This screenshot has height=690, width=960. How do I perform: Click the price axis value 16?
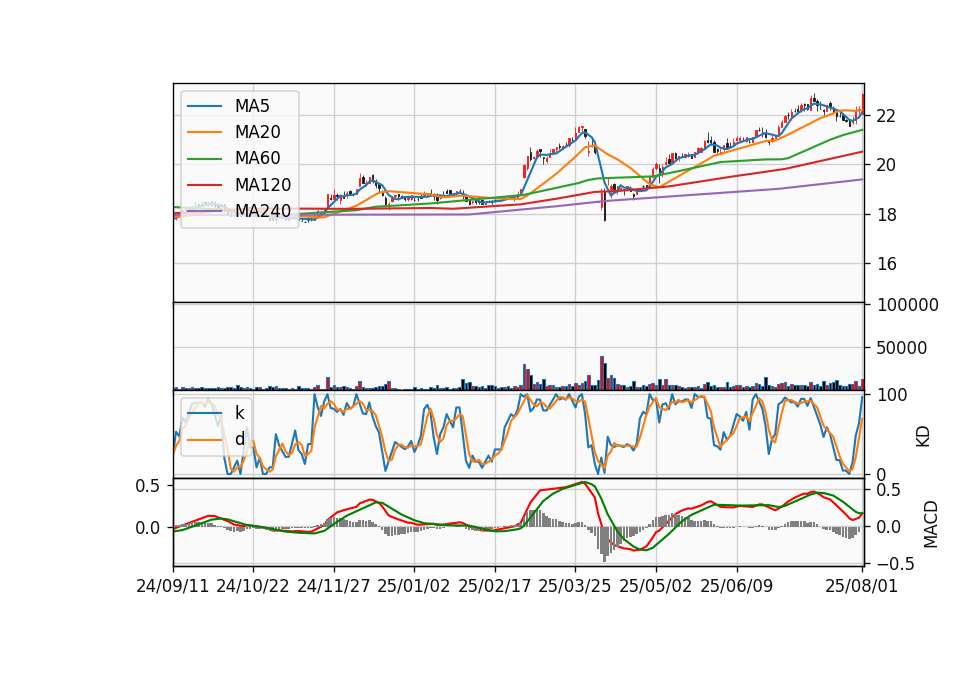885,264
